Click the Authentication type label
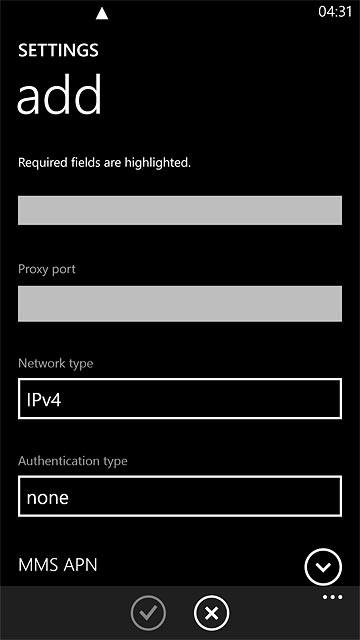The width and height of the screenshot is (360, 640). coord(73,461)
